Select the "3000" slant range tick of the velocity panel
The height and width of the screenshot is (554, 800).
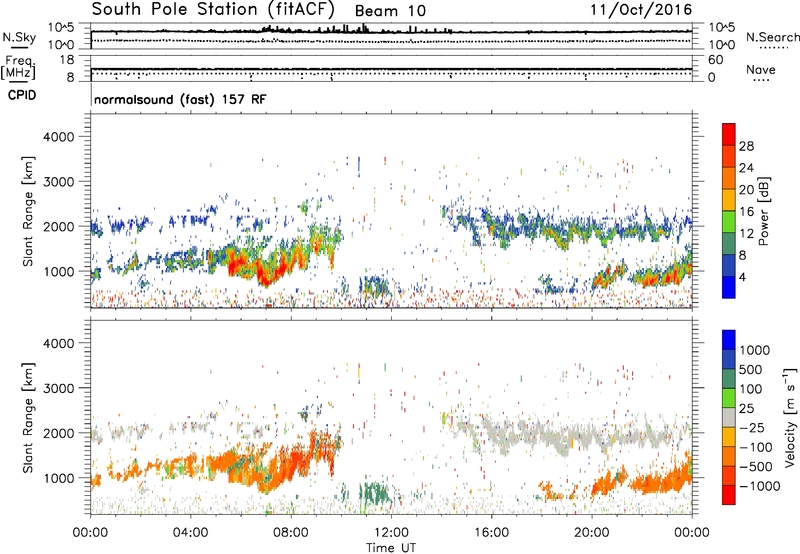pos(59,389)
